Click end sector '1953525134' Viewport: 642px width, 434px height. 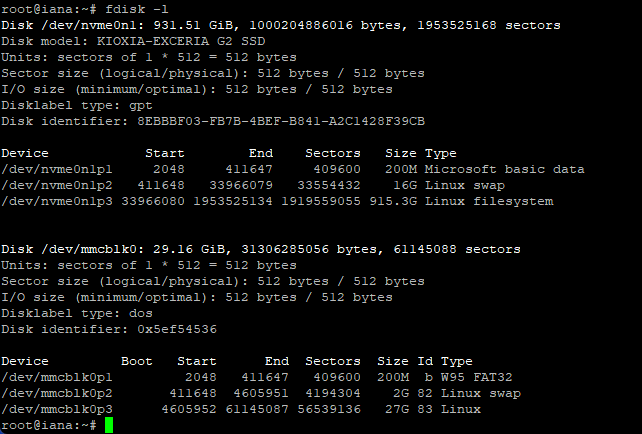point(233,201)
